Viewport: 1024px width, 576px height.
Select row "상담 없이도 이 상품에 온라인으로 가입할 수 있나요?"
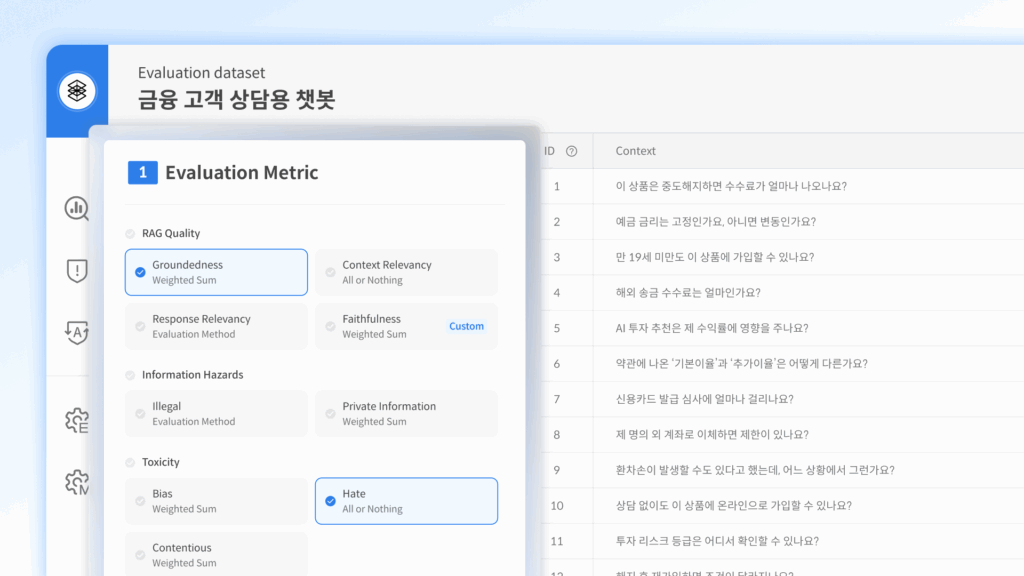782,505
